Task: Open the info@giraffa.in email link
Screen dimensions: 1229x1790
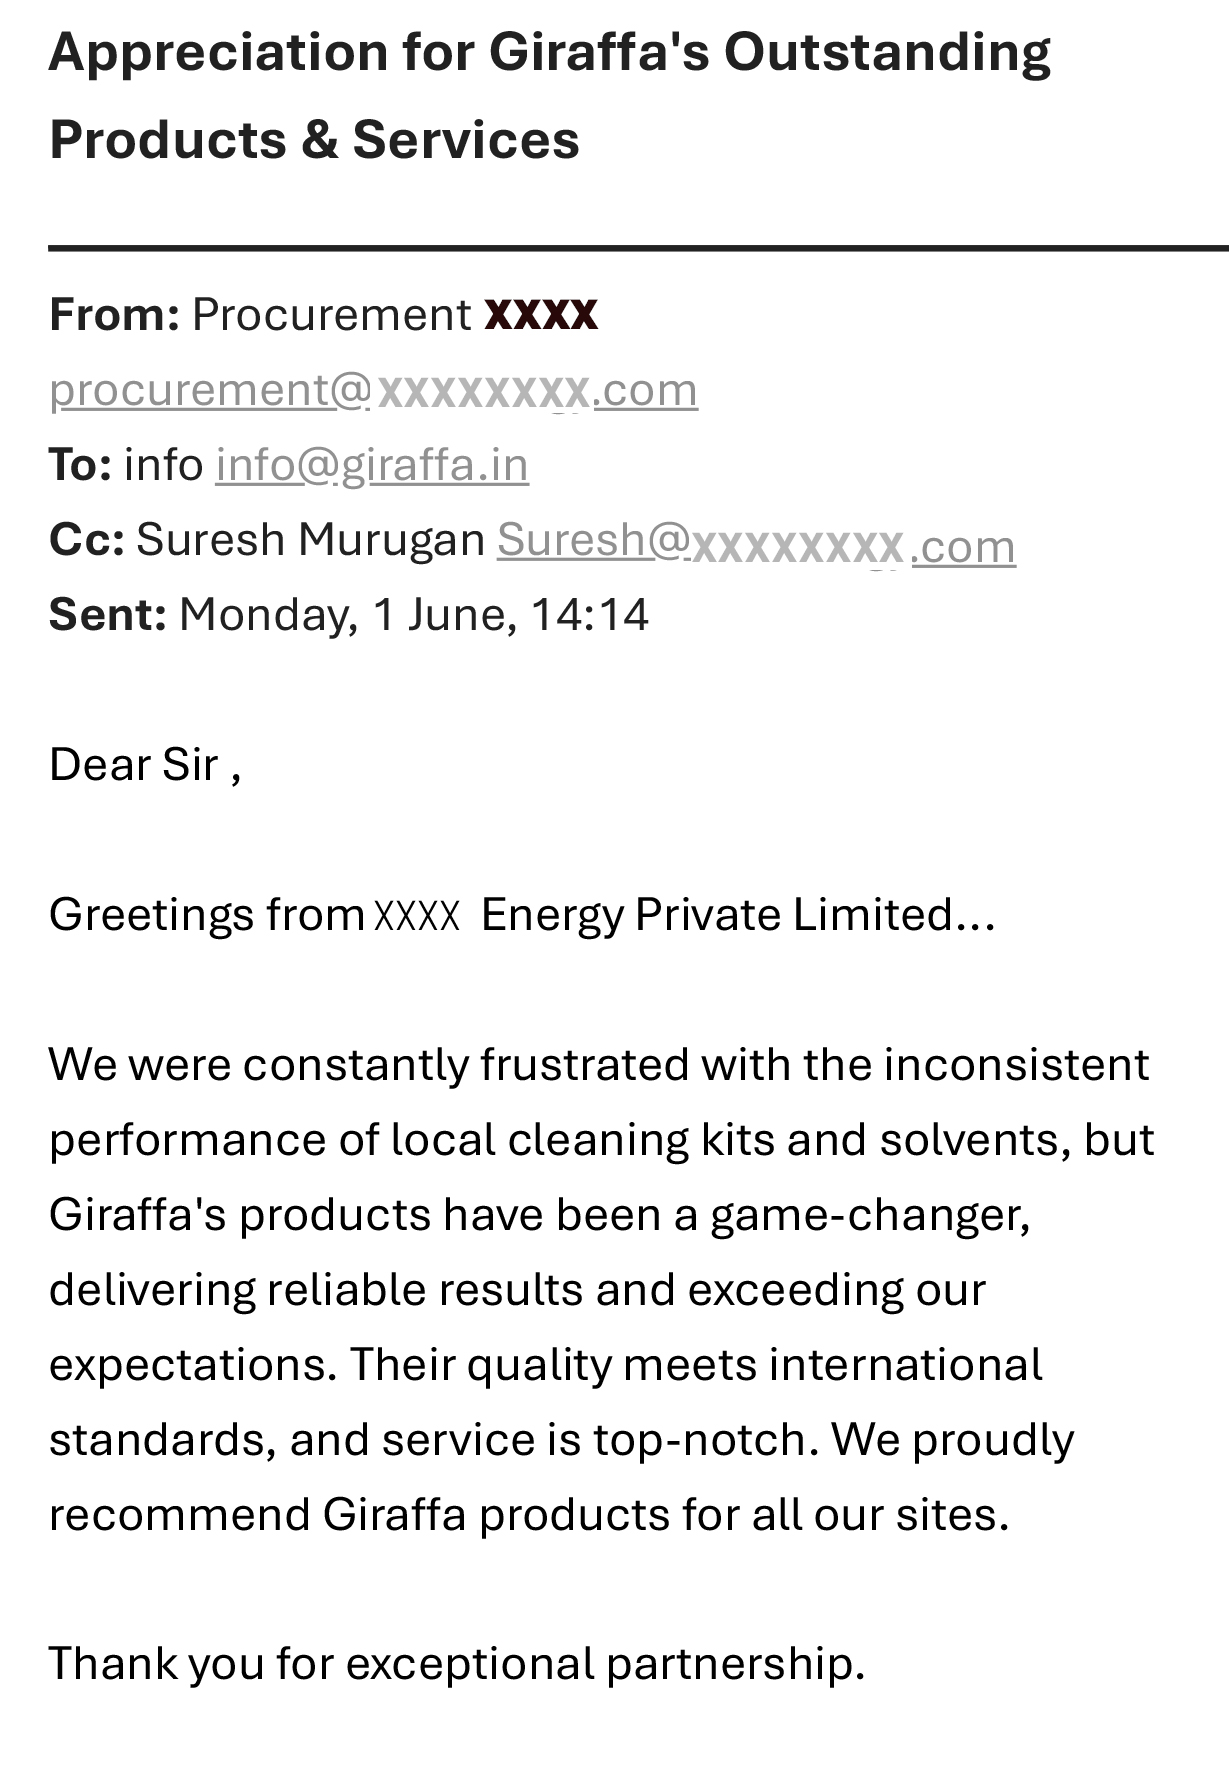Action: (x=372, y=465)
